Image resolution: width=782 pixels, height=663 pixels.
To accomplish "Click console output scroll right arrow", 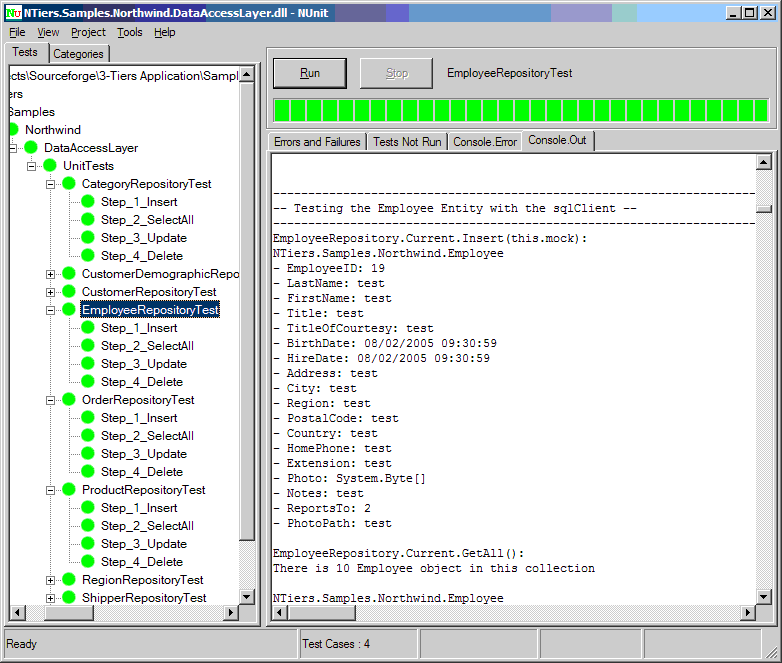I will (x=748, y=612).
